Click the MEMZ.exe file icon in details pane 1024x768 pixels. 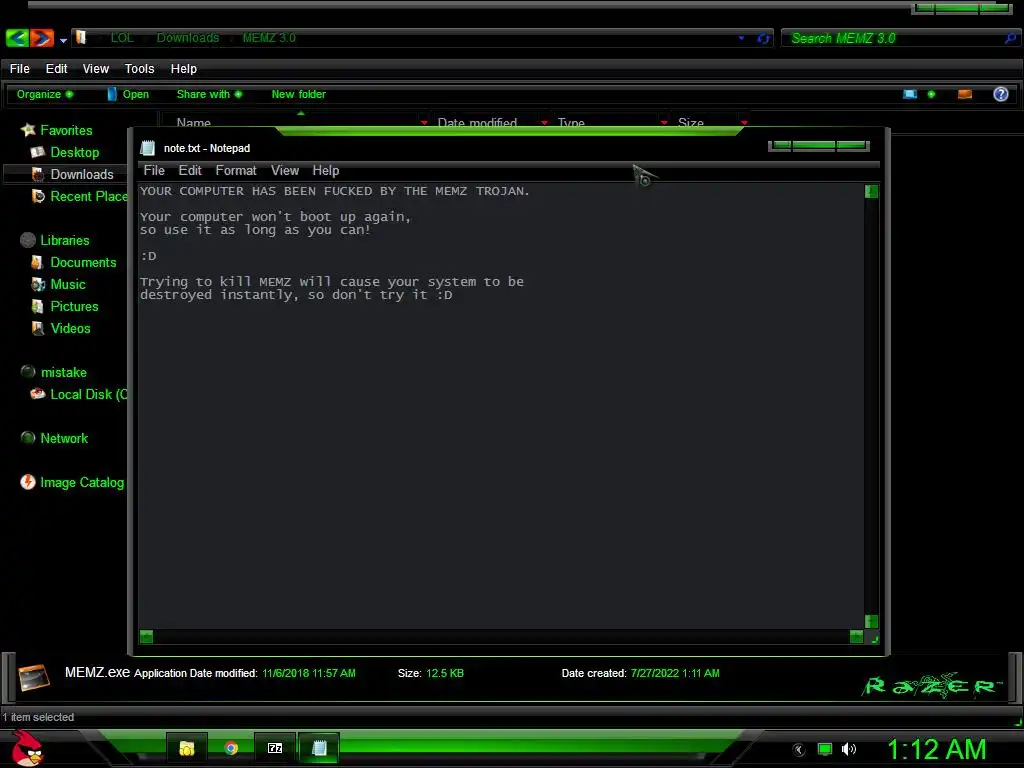(34, 678)
